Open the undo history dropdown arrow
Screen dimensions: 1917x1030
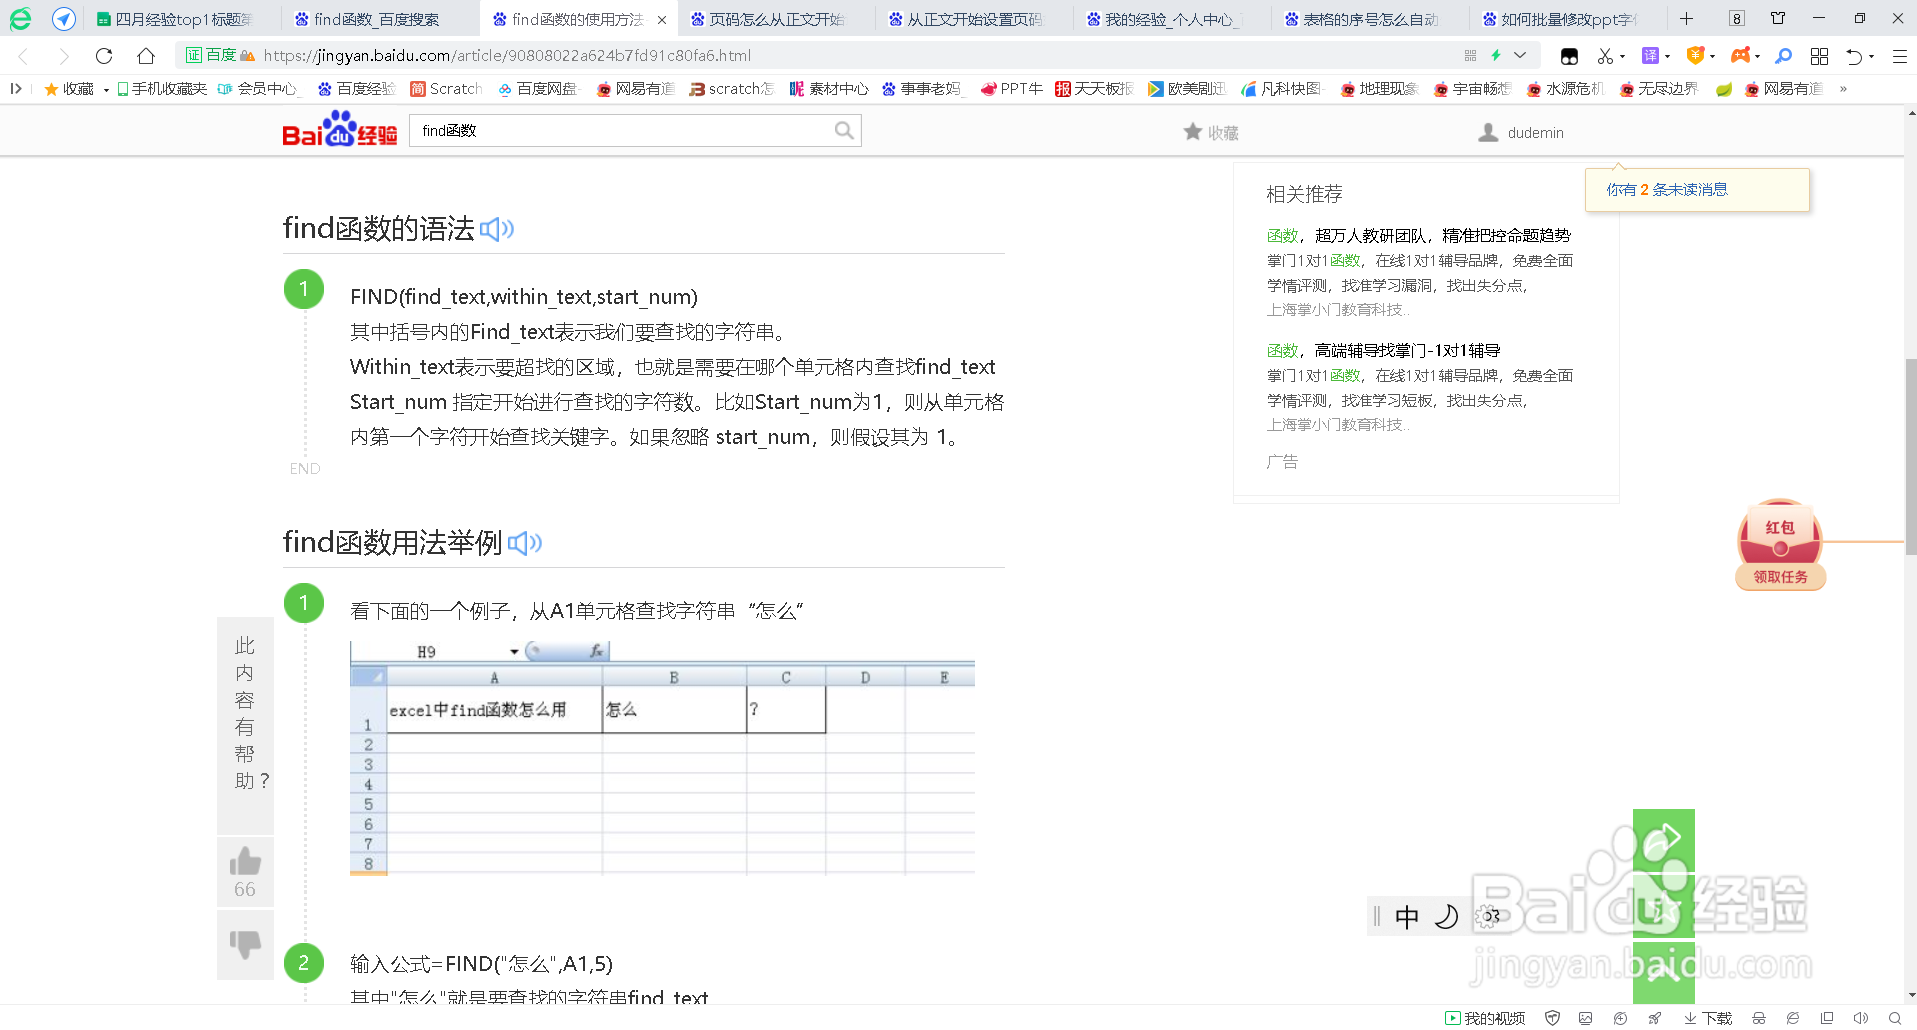[x=1871, y=55]
